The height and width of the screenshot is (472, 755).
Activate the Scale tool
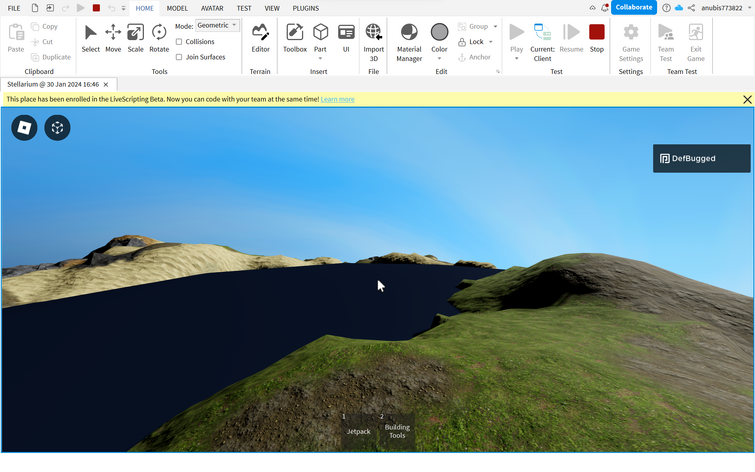[135, 39]
